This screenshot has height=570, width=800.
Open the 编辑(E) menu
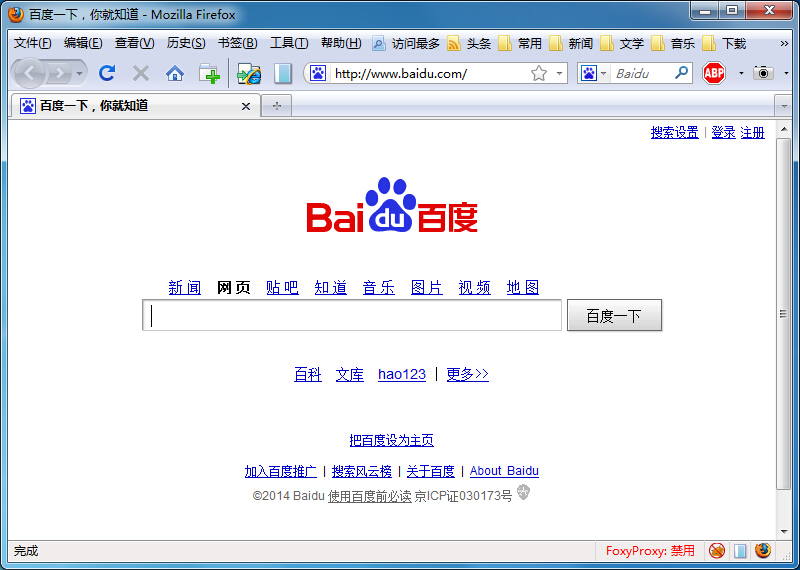coord(83,43)
